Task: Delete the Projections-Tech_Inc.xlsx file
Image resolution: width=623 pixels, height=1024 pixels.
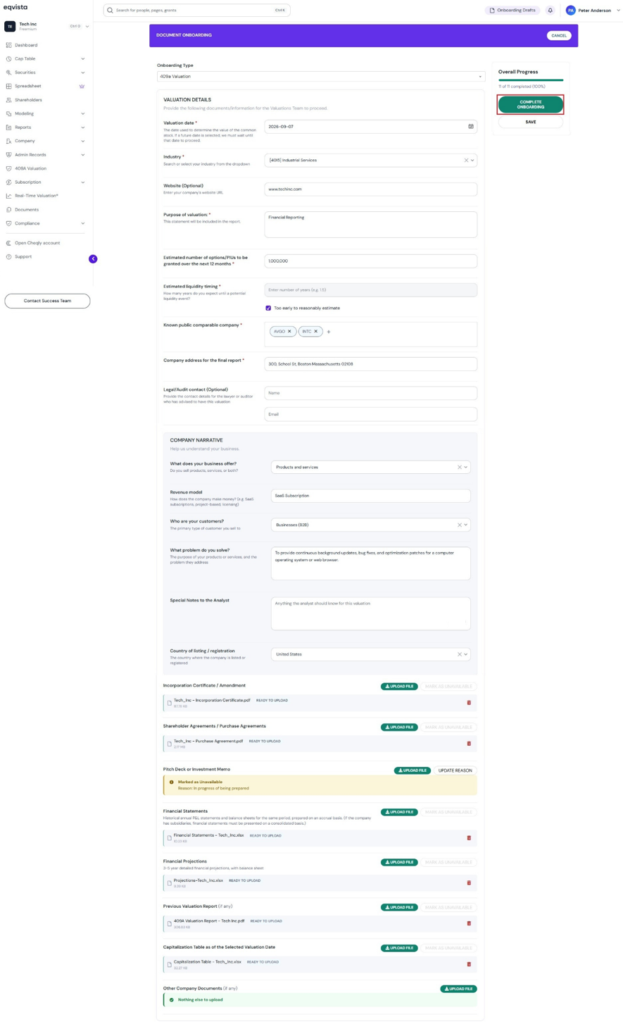Action: [x=469, y=883]
